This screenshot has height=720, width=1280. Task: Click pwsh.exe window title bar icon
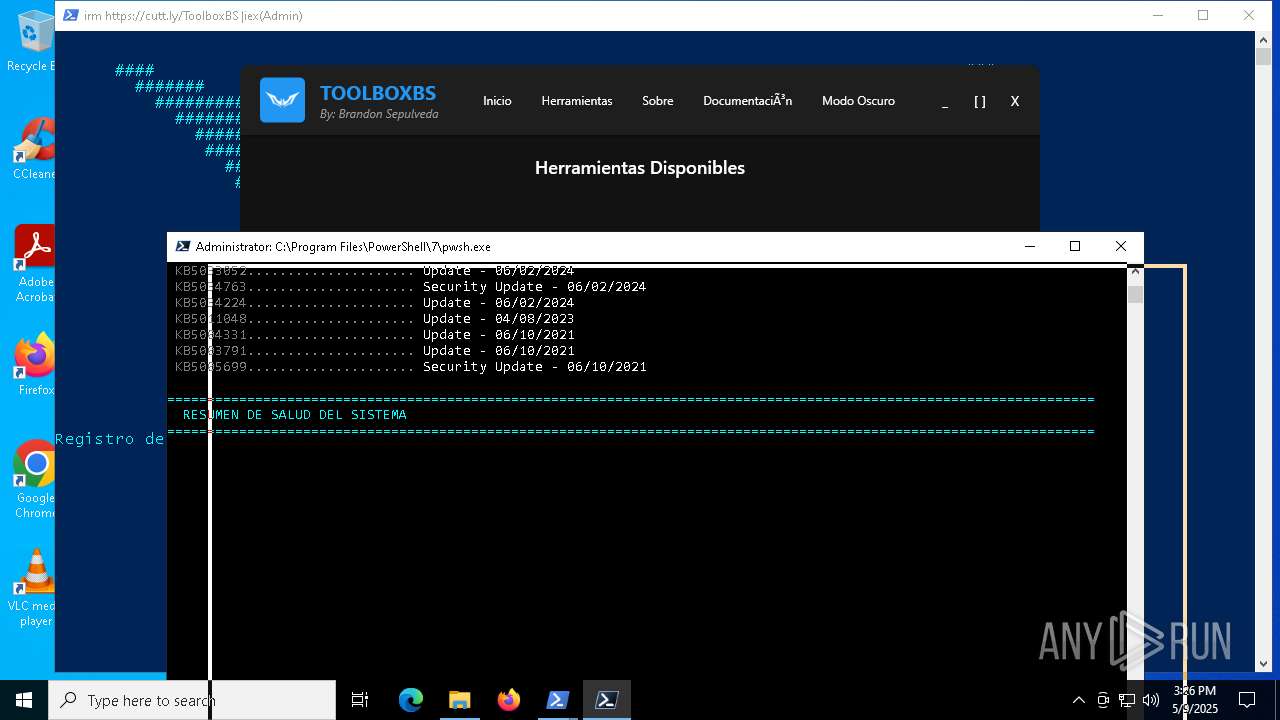pyautogui.click(x=183, y=246)
